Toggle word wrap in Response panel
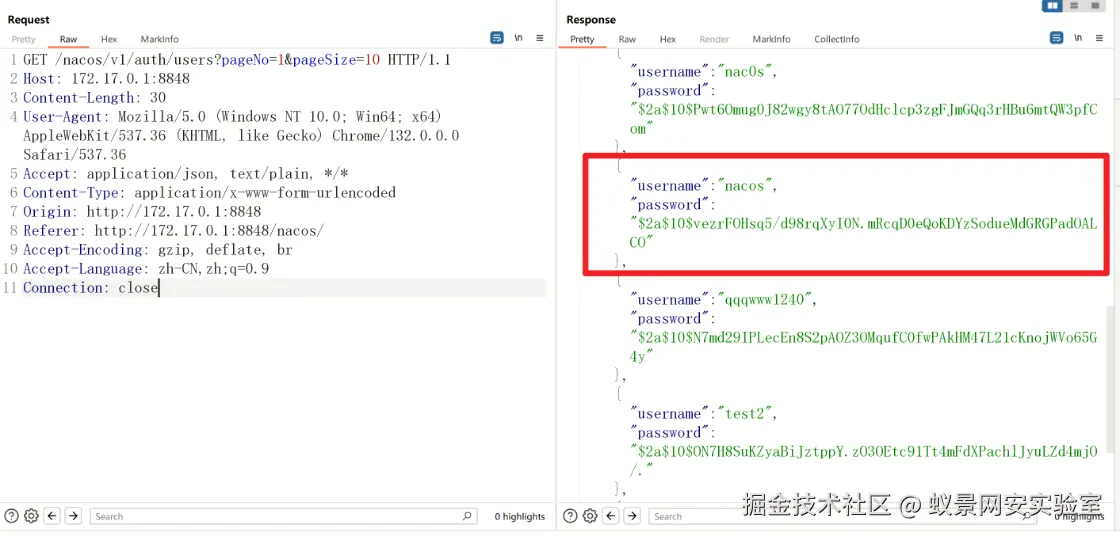Image resolution: width=1120 pixels, height=536 pixels. [x=1056, y=38]
